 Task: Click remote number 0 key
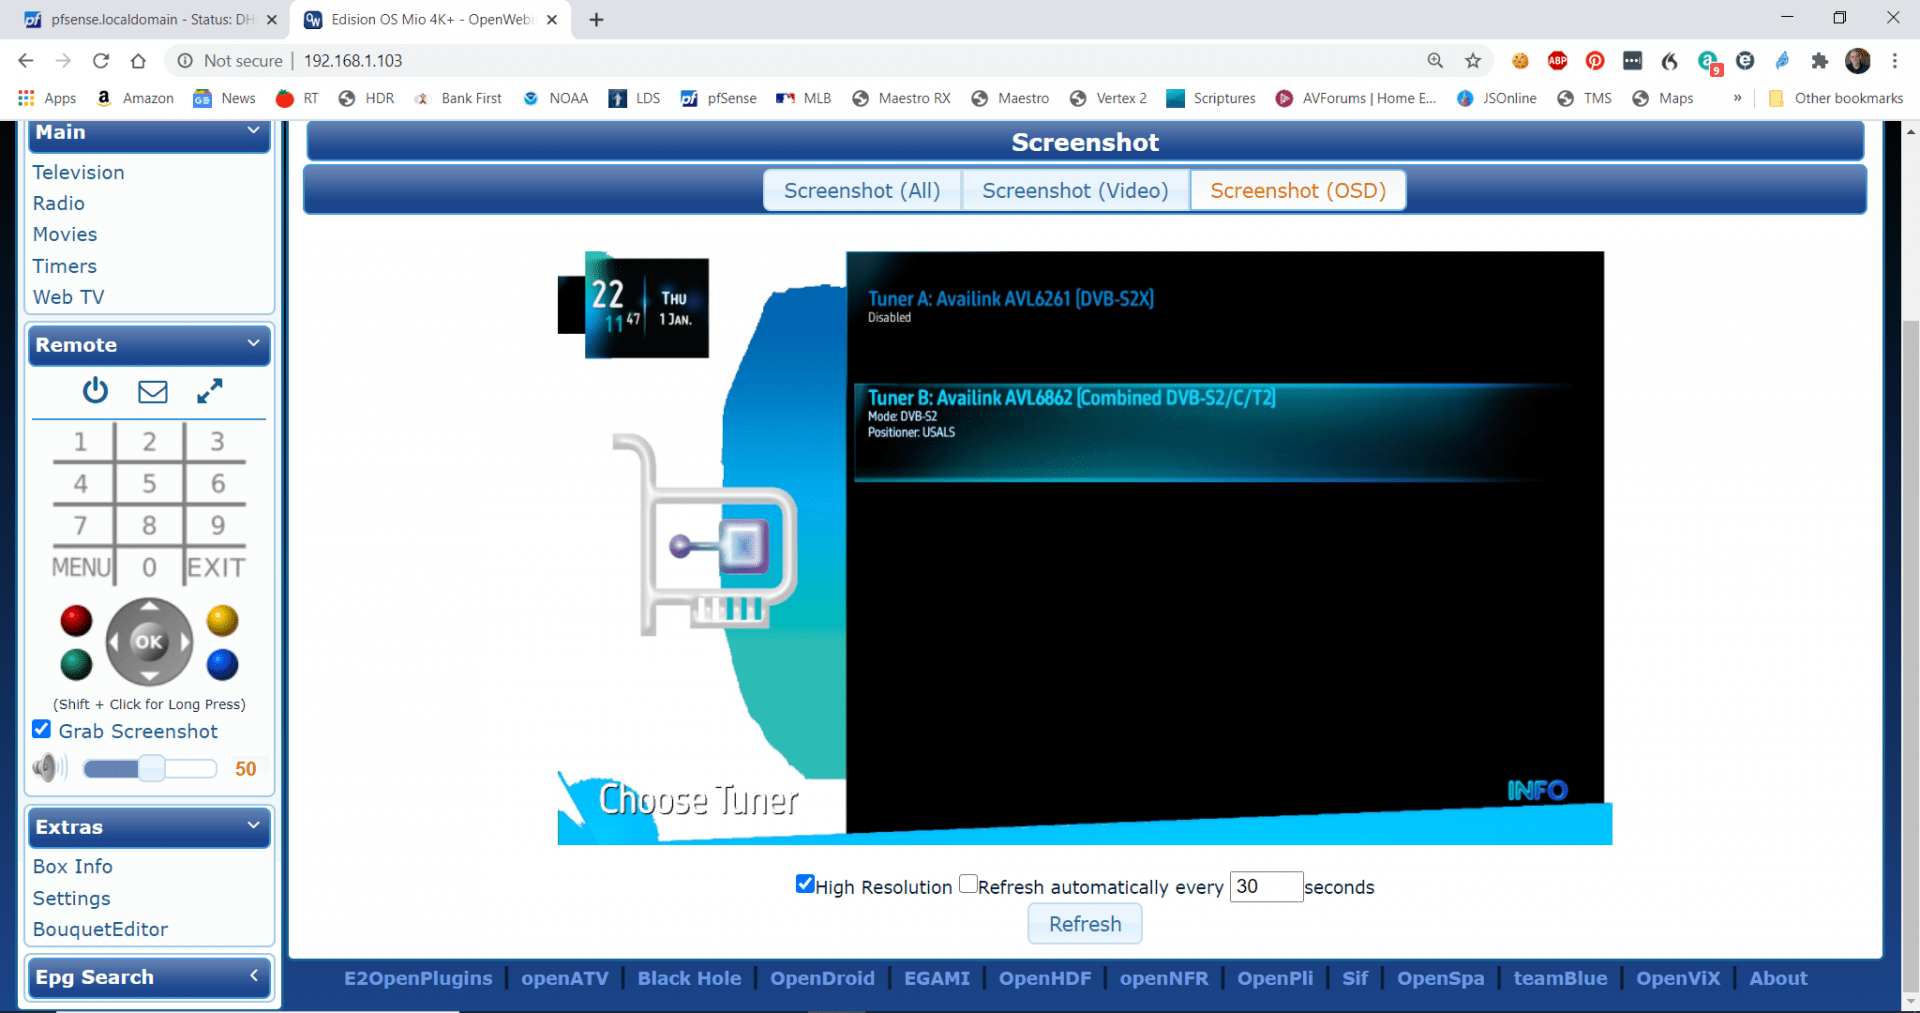[x=149, y=568]
